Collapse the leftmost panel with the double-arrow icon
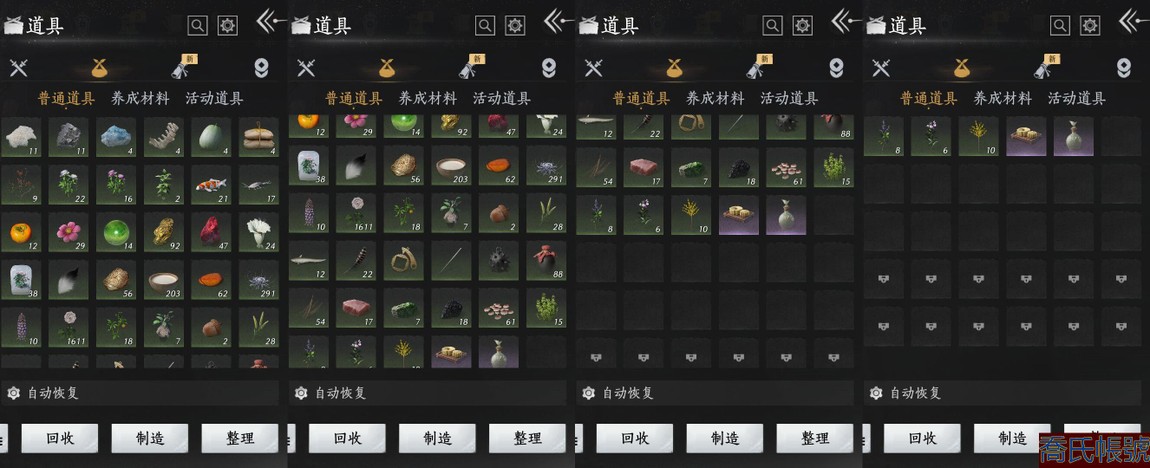The height and width of the screenshot is (468, 1150). pyautogui.click(x=269, y=21)
